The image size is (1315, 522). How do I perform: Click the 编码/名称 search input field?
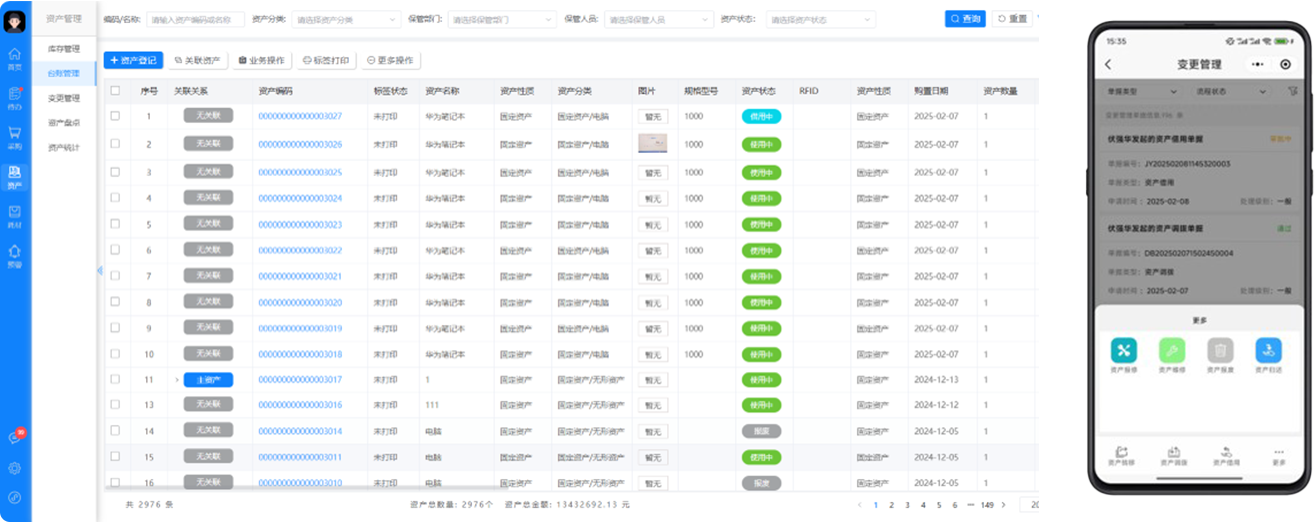pos(195,19)
